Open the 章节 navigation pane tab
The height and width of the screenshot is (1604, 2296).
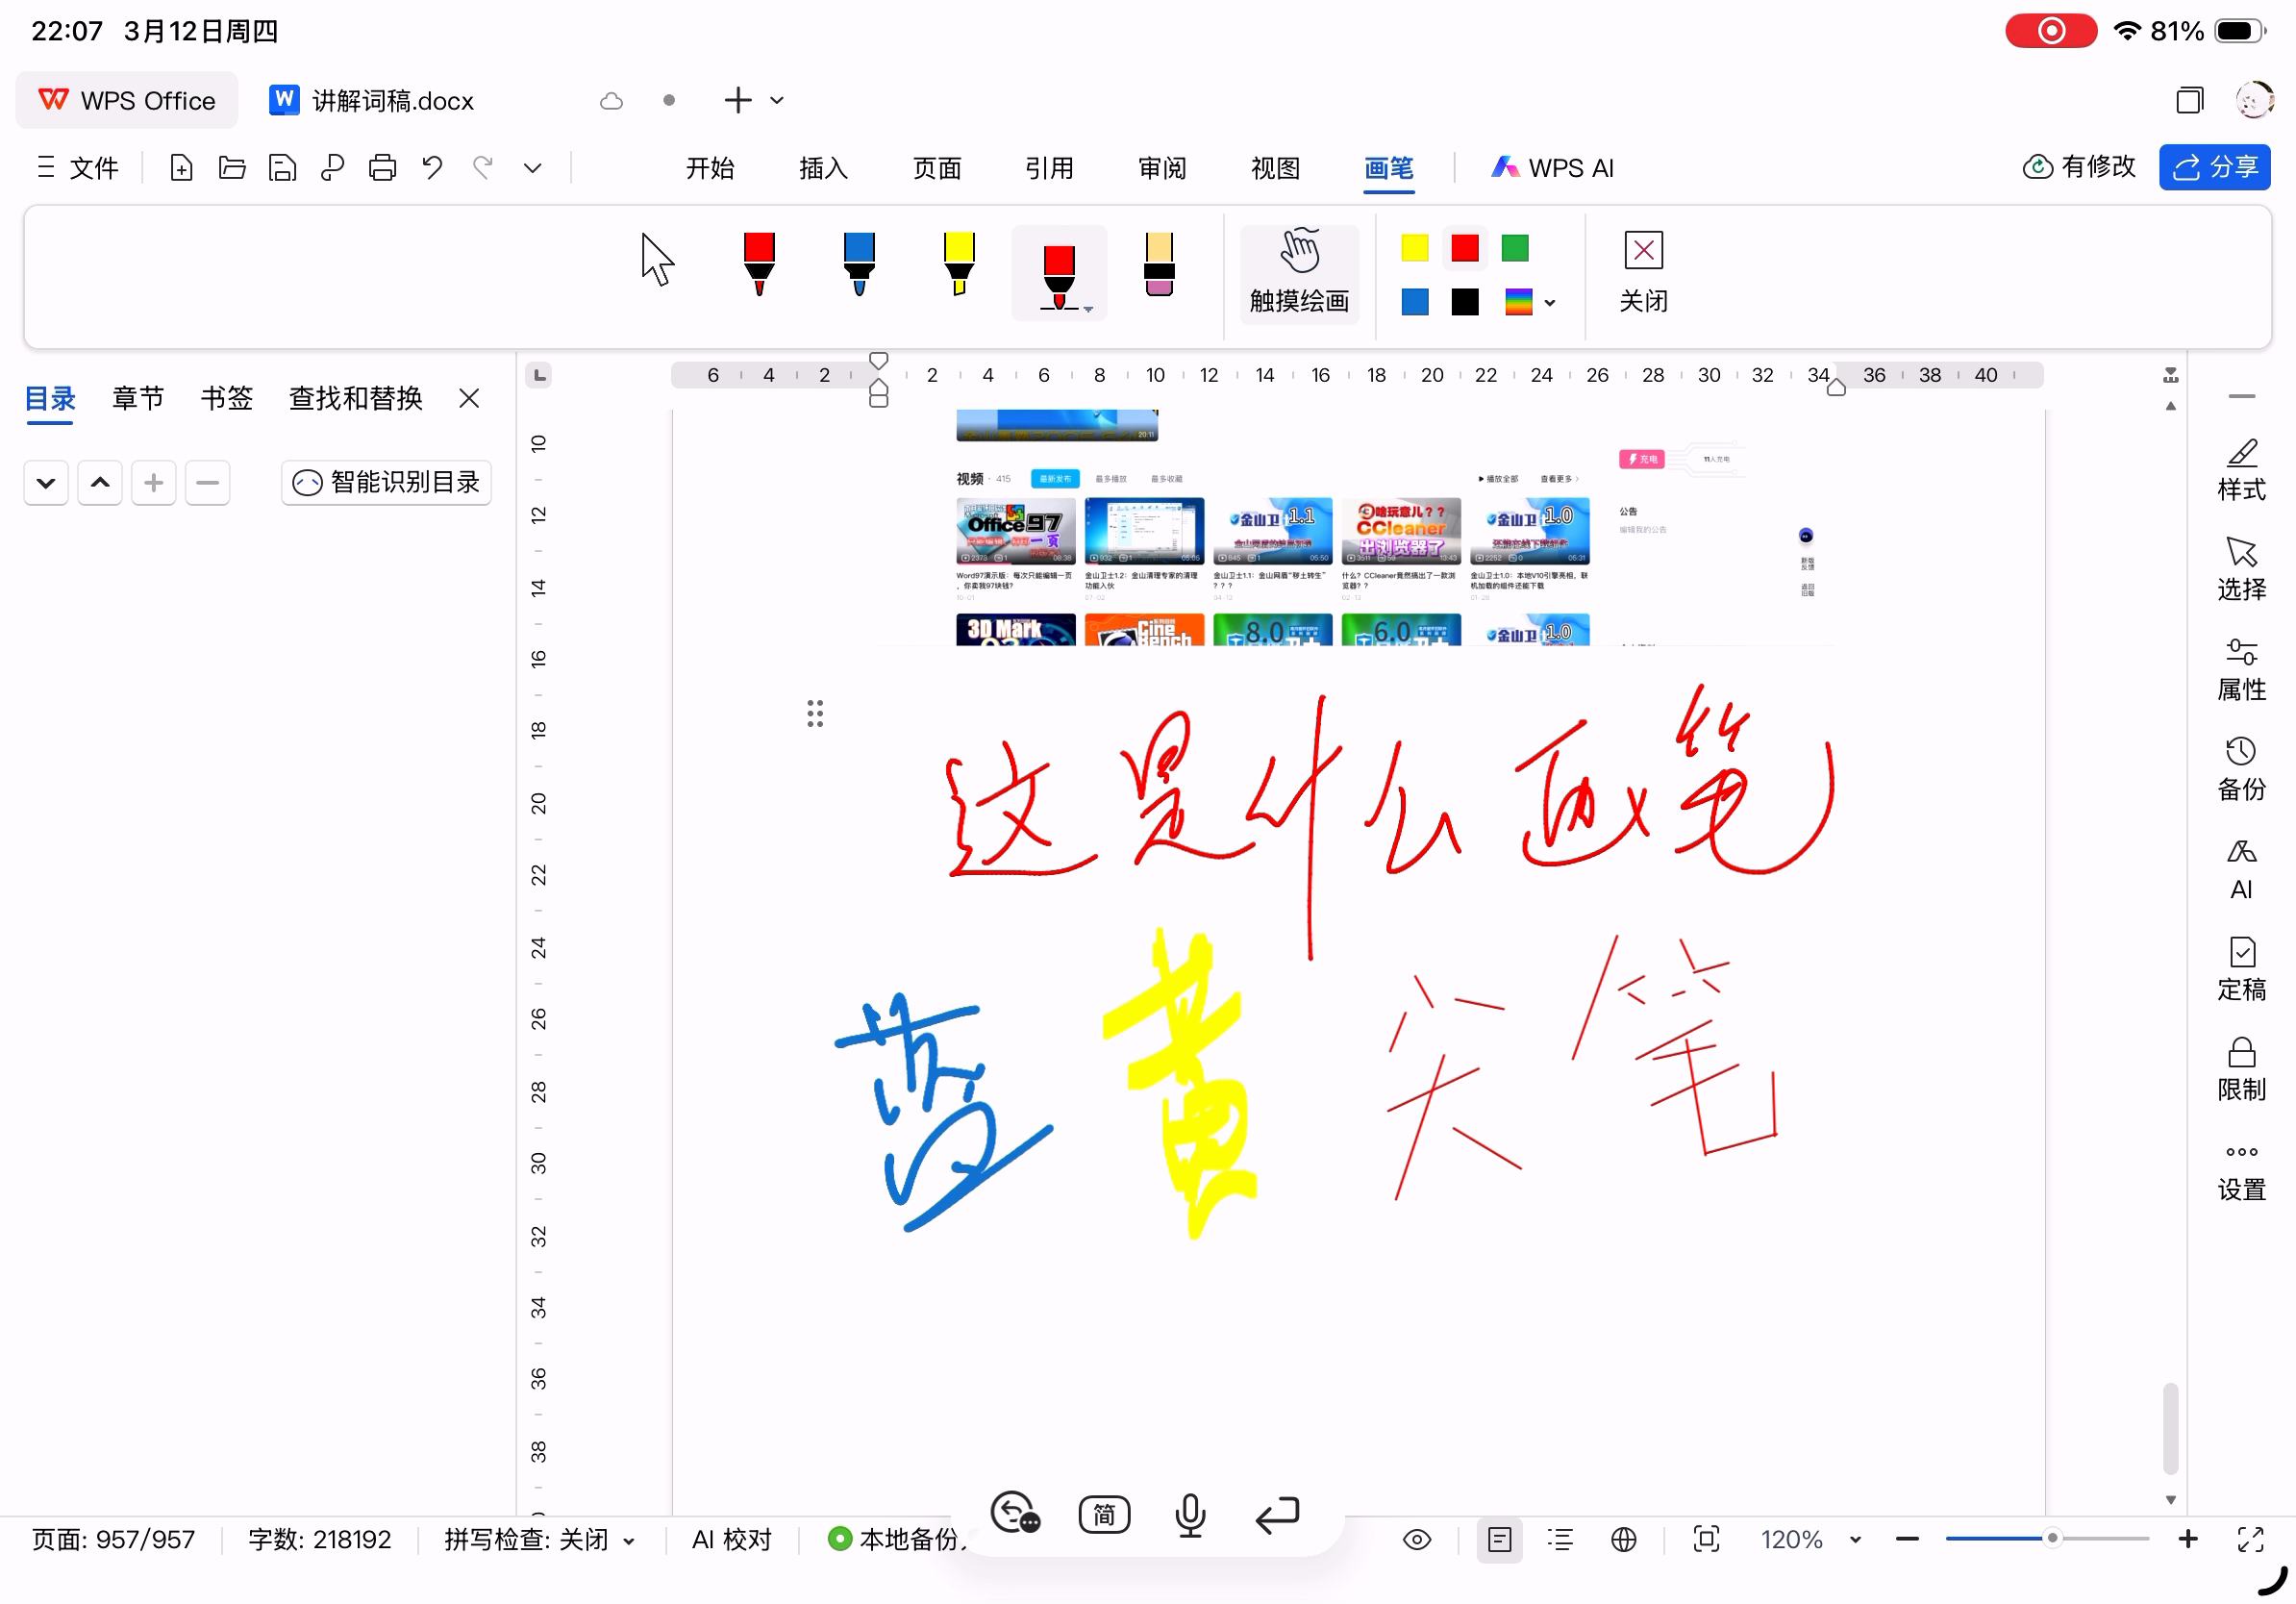[x=138, y=398]
